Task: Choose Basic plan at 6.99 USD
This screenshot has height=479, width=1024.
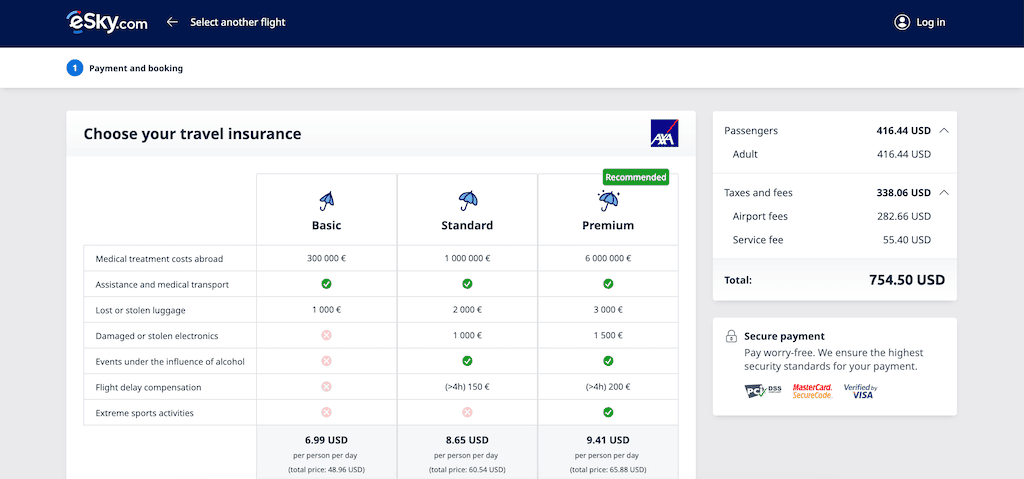Action: click(x=326, y=439)
